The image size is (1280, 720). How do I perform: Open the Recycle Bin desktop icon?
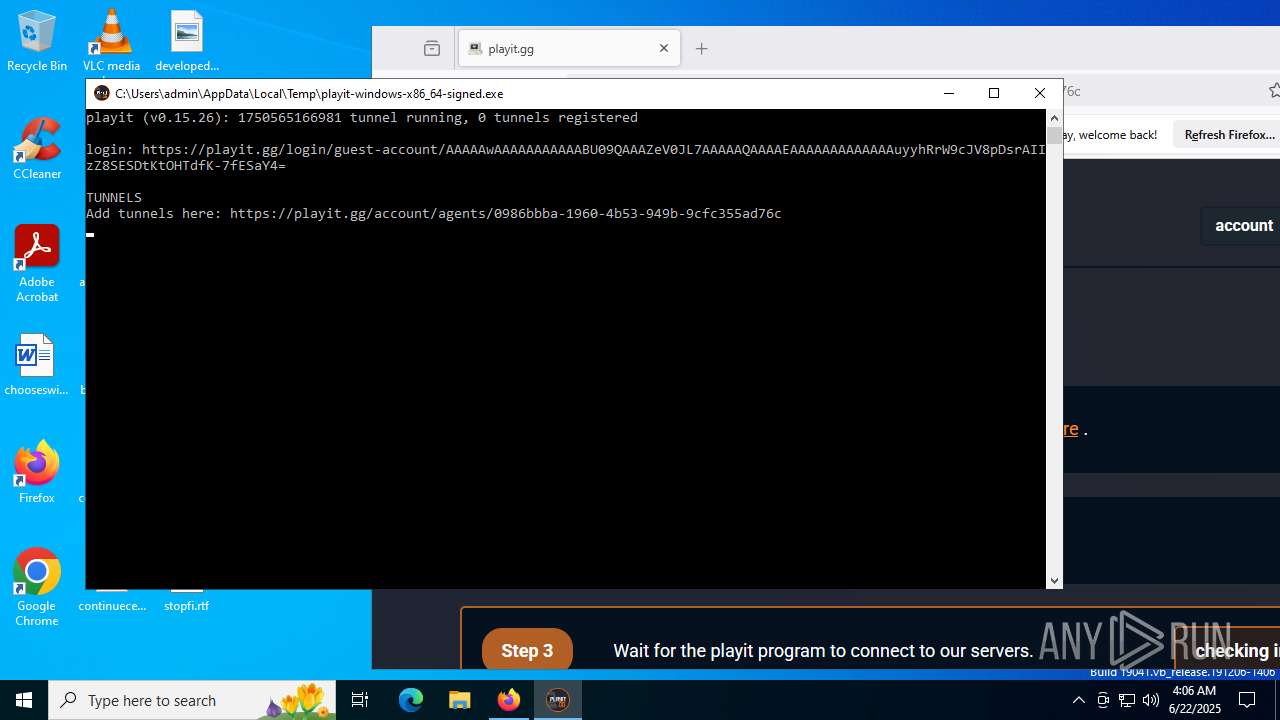(37, 42)
